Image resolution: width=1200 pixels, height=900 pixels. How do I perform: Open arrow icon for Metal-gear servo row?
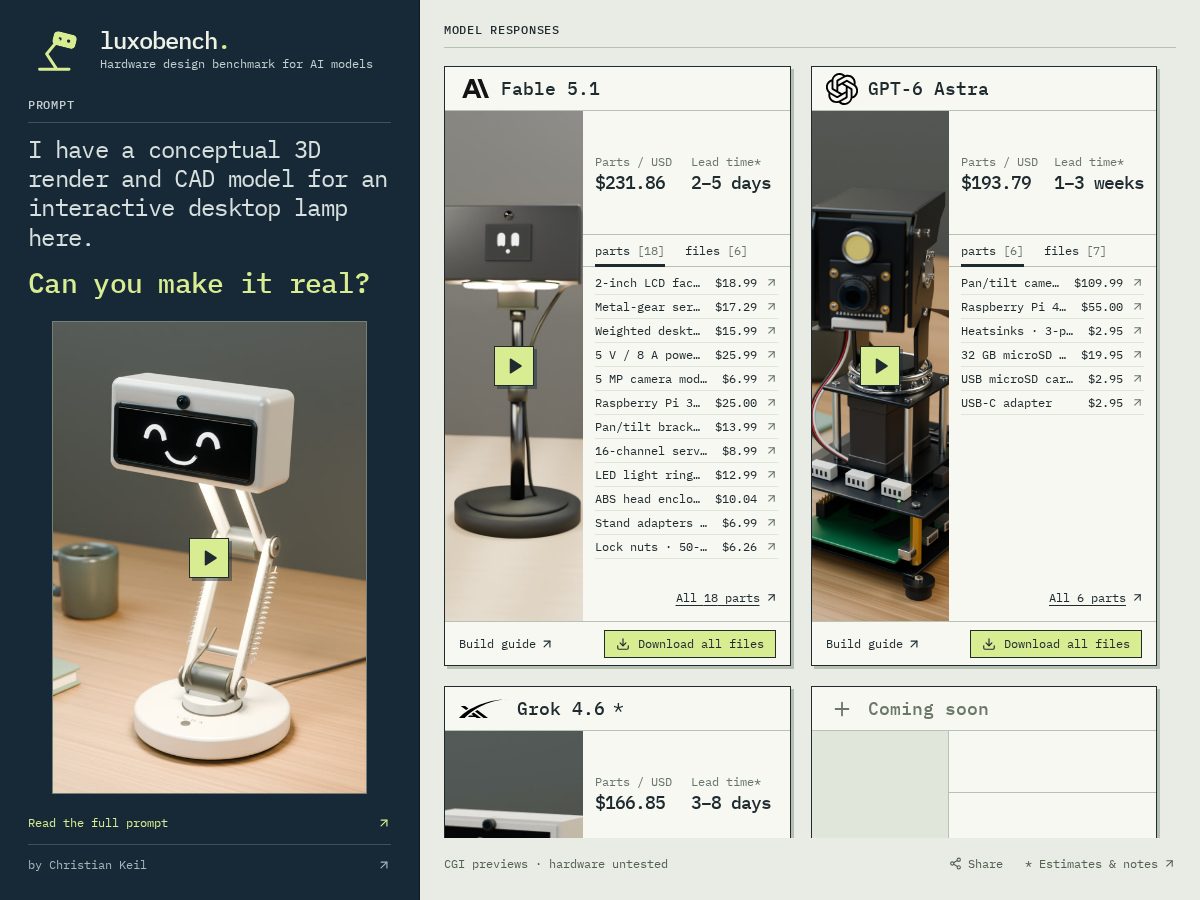[771, 307]
